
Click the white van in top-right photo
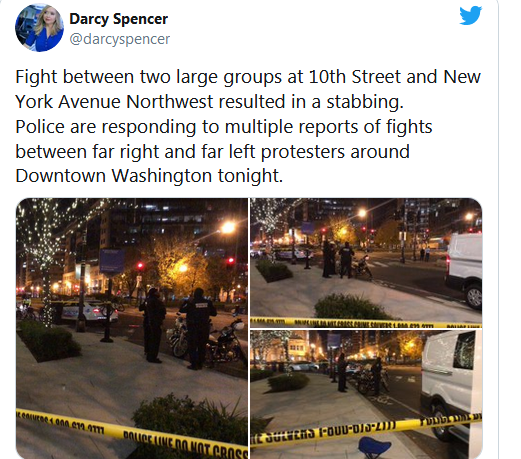pos(464,269)
